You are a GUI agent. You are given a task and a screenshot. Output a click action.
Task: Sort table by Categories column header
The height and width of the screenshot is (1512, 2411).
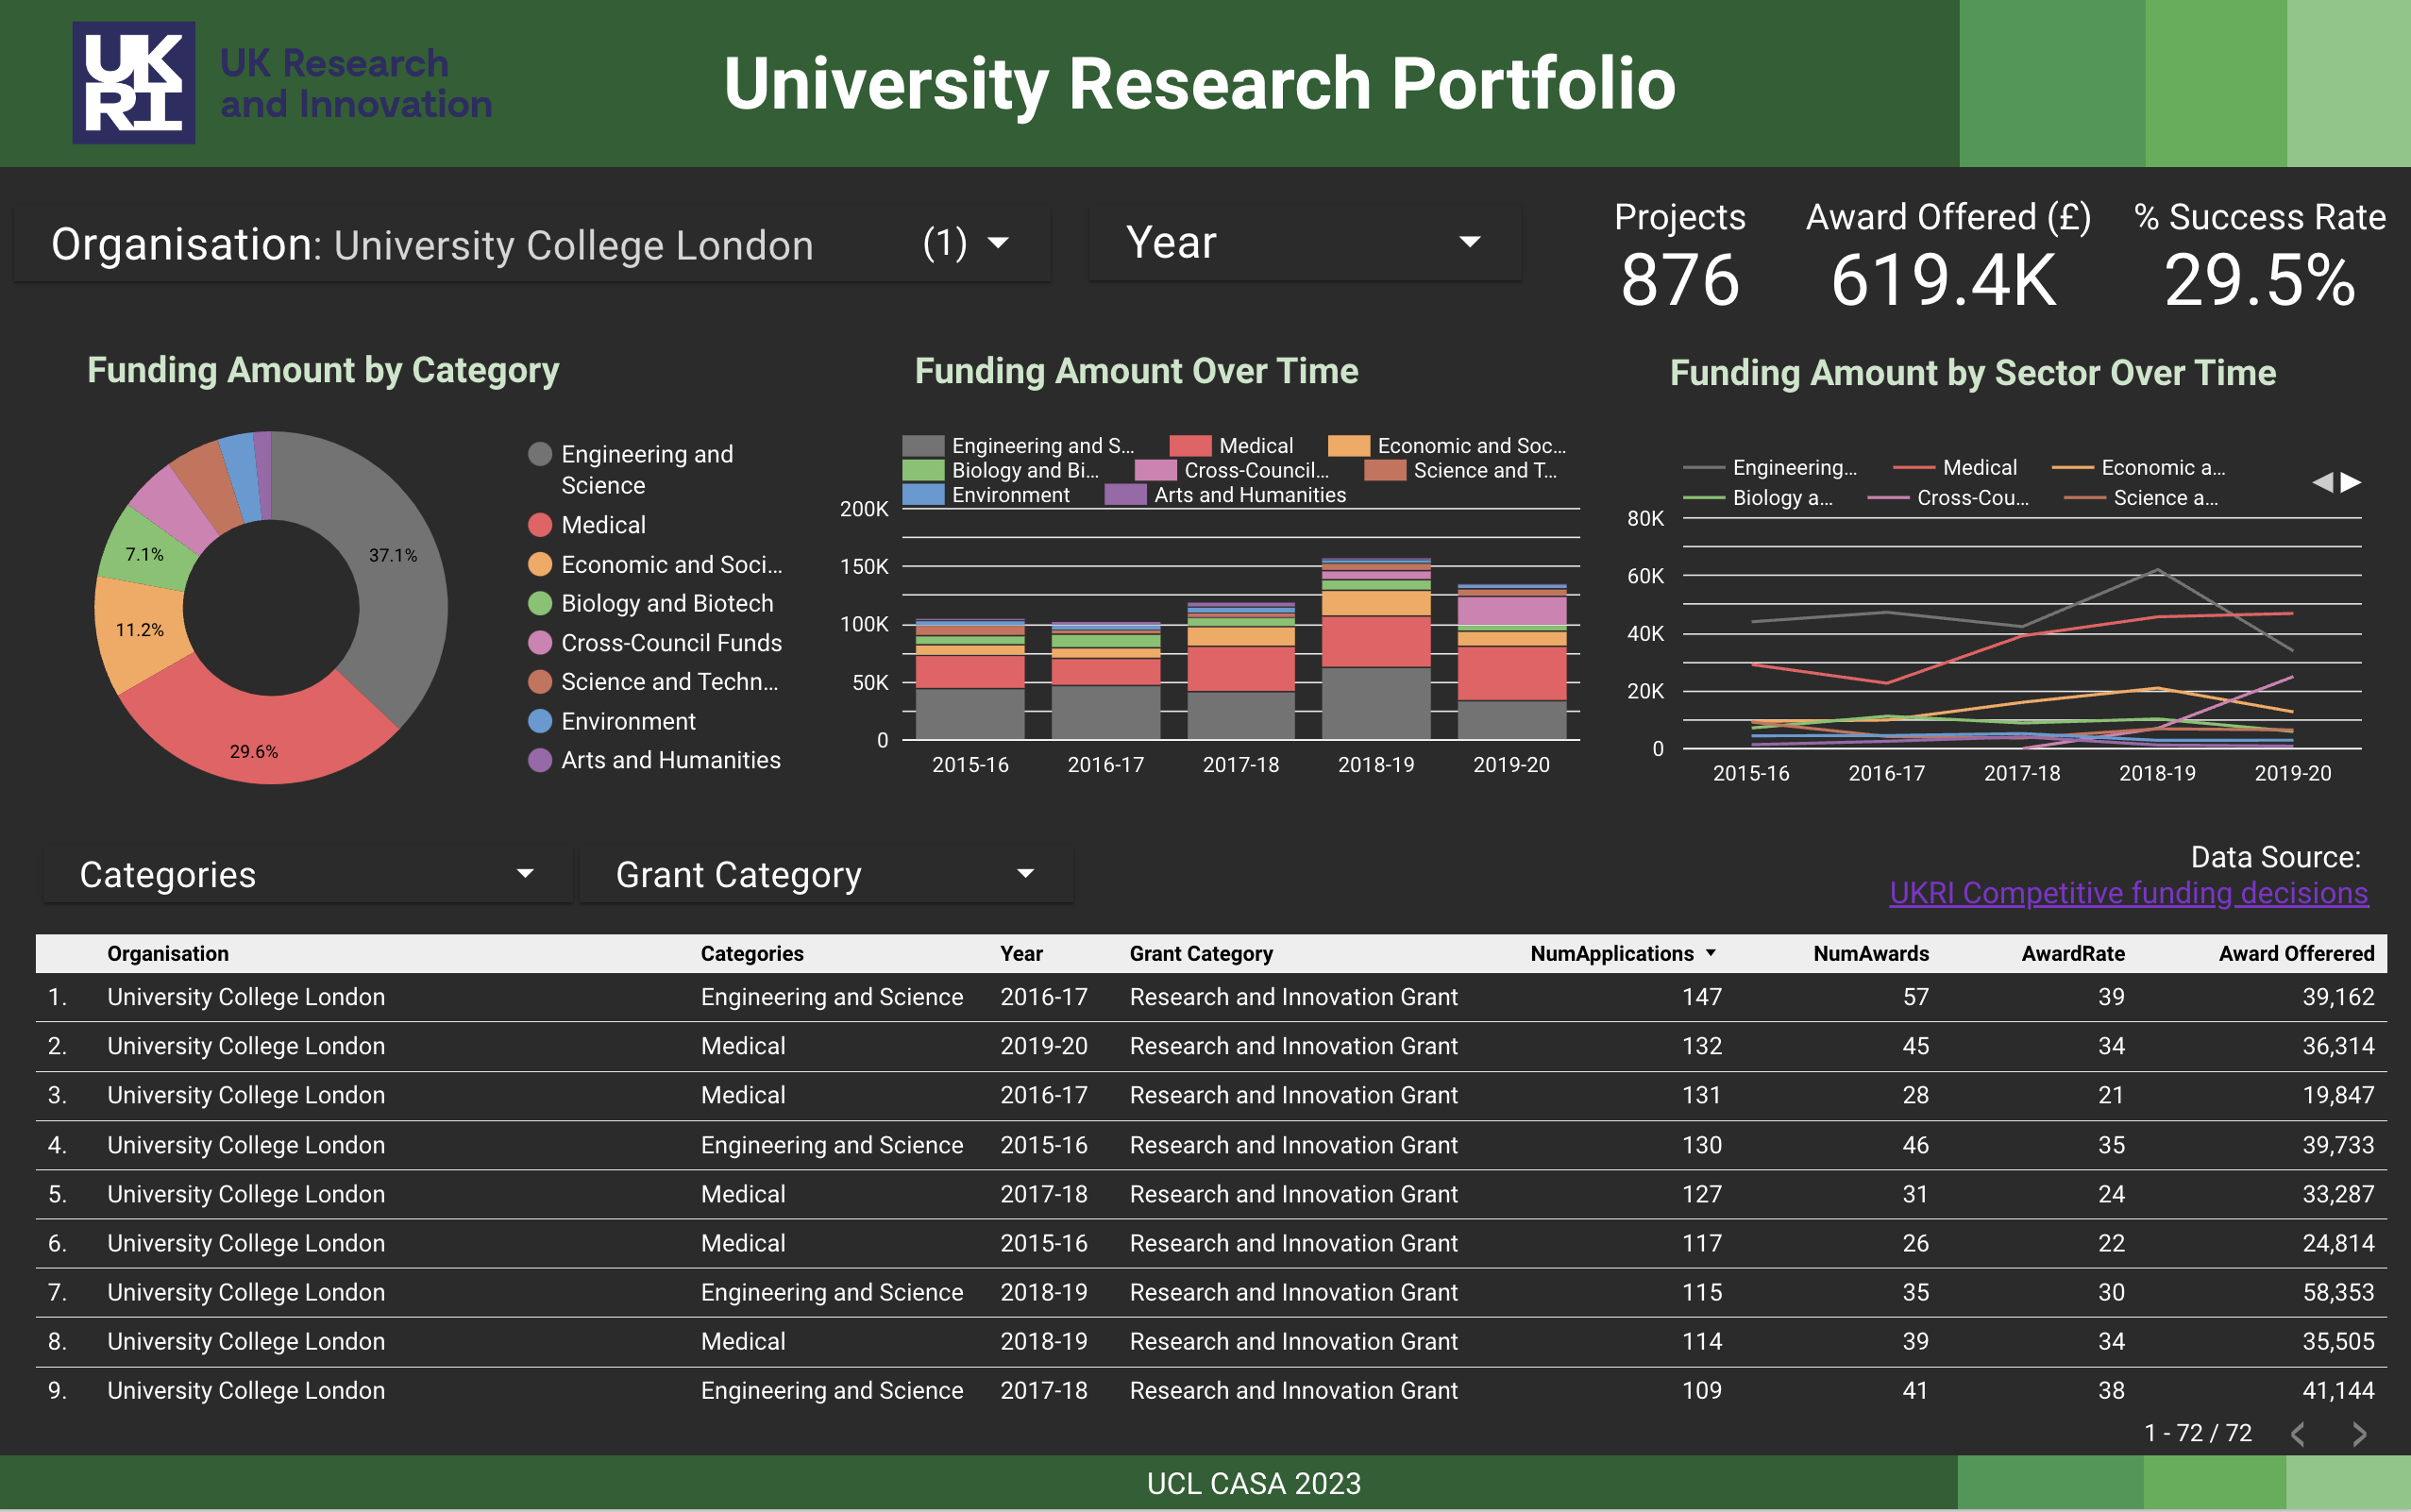[x=752, y=954]
